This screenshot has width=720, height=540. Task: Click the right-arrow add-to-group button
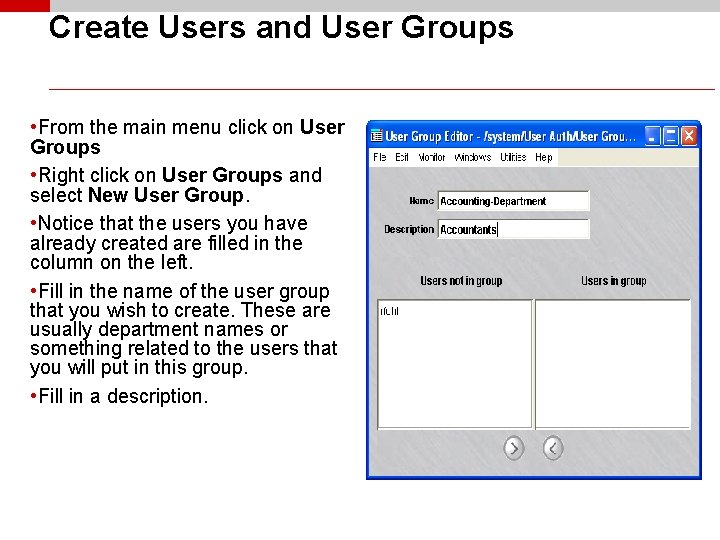[x=513, y=448]
